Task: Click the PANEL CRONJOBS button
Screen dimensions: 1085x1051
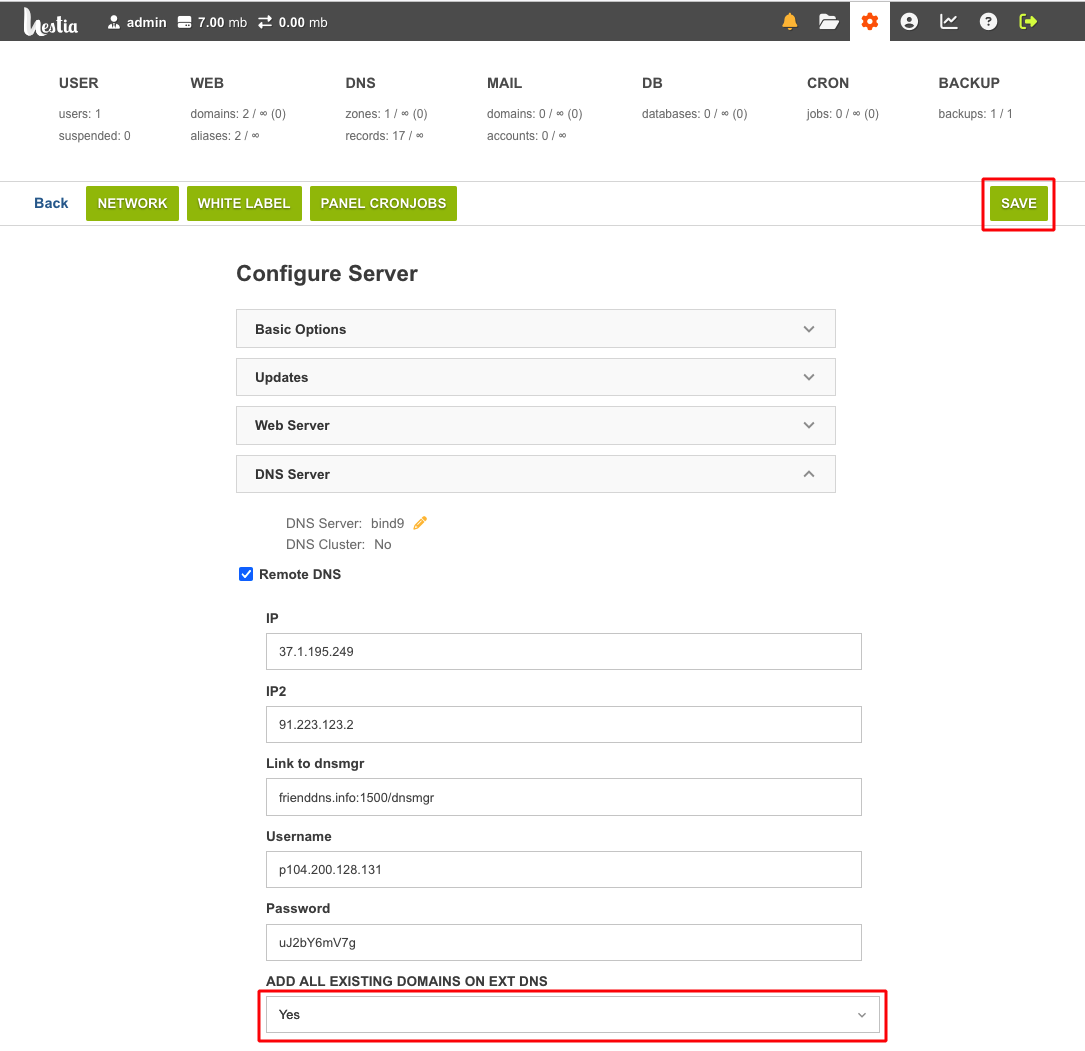Action: pos(383,203)
